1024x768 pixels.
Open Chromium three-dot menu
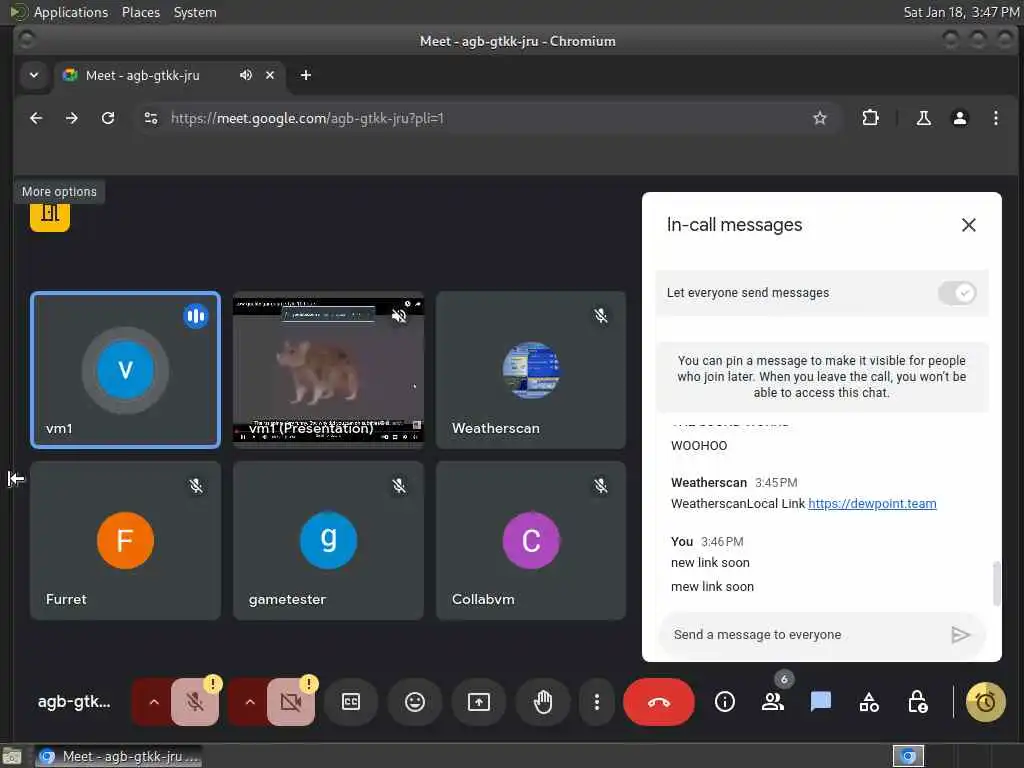pos(995,118)
